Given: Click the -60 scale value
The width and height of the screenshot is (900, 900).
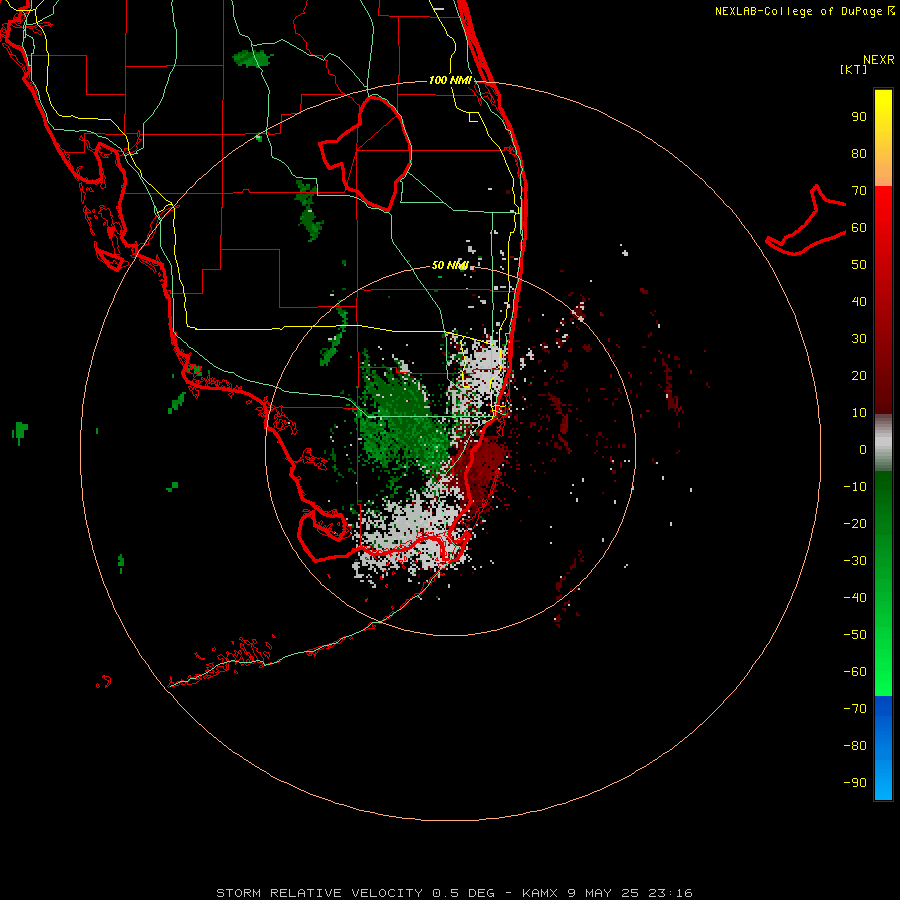Looking at the screenshot, I should point(855,672).
